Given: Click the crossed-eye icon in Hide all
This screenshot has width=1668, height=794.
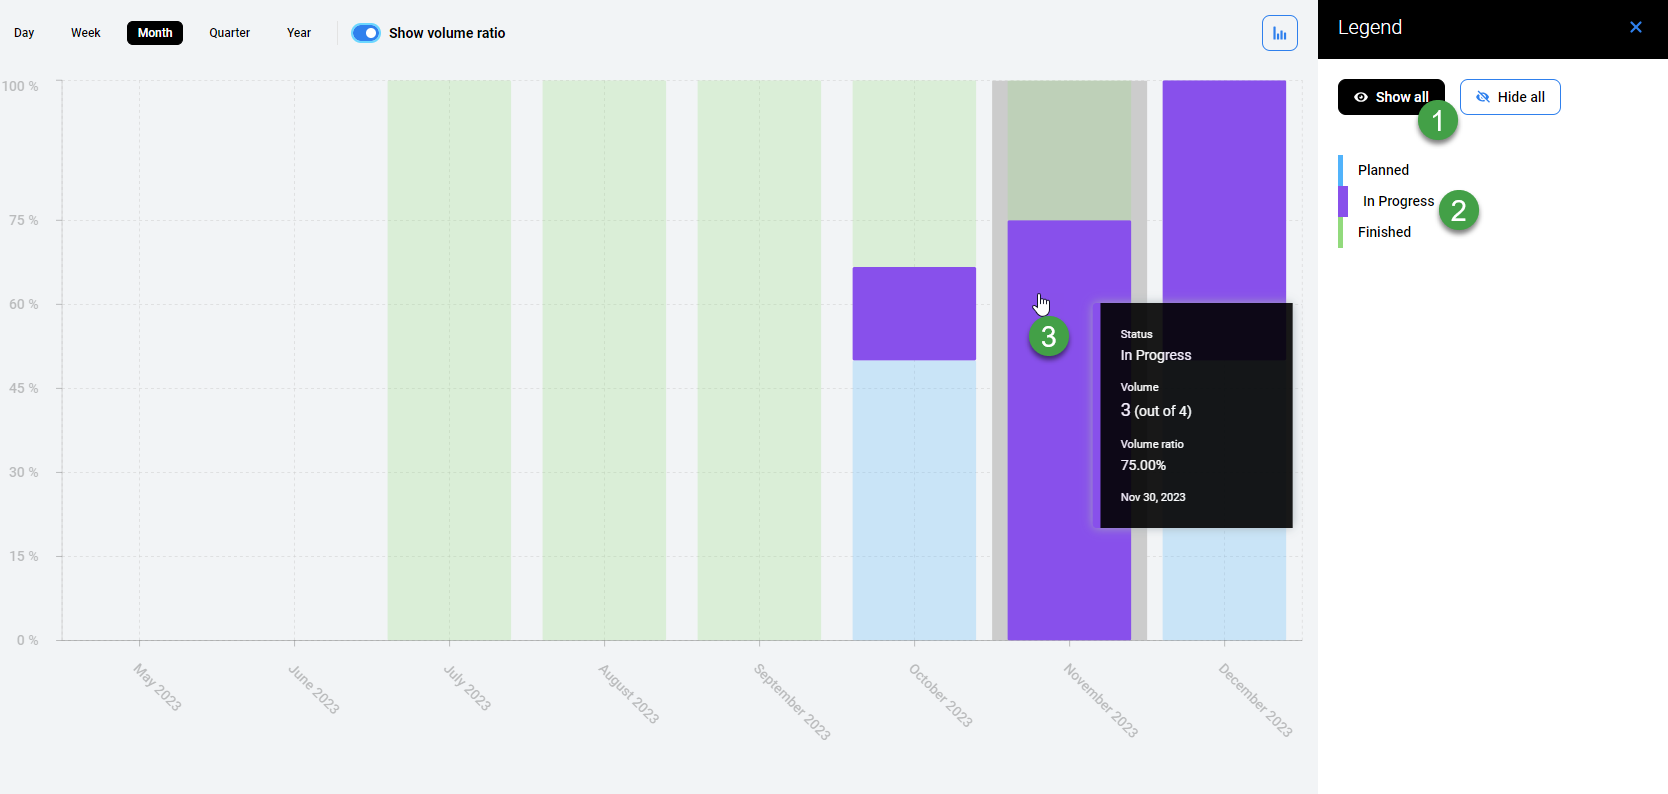Looking at the screenshot, I should (x=1482, y=97).
